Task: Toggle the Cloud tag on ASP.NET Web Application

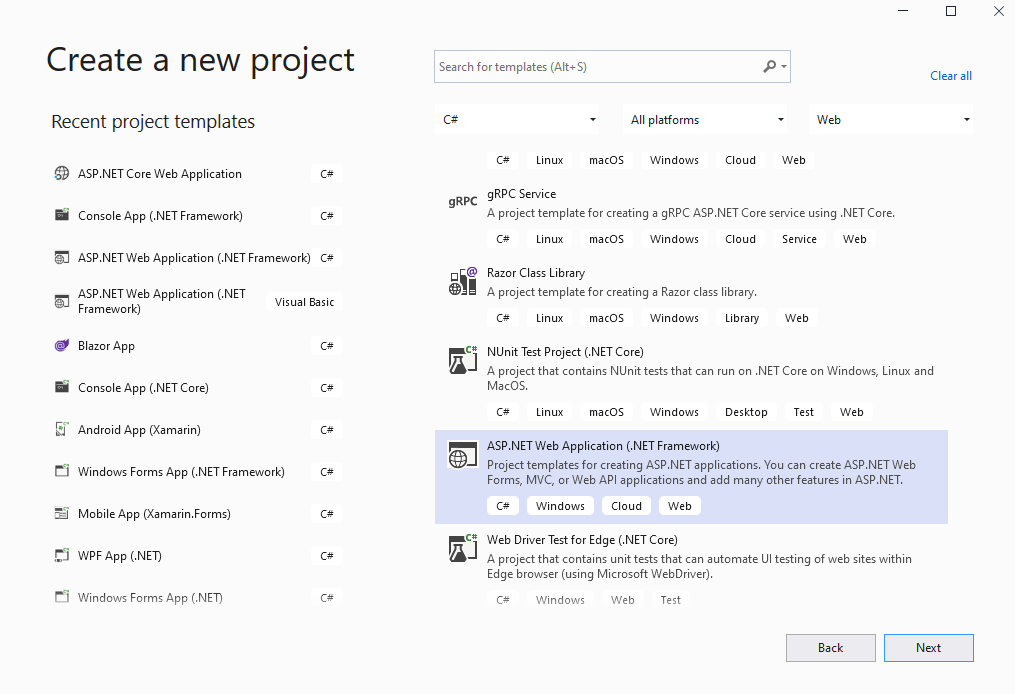Action: pos(626,505)
